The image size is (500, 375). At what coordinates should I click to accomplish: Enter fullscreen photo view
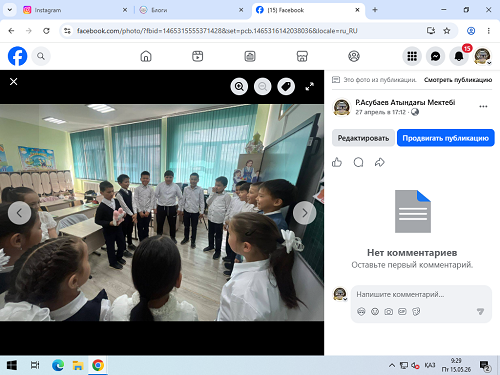point(310,87)
